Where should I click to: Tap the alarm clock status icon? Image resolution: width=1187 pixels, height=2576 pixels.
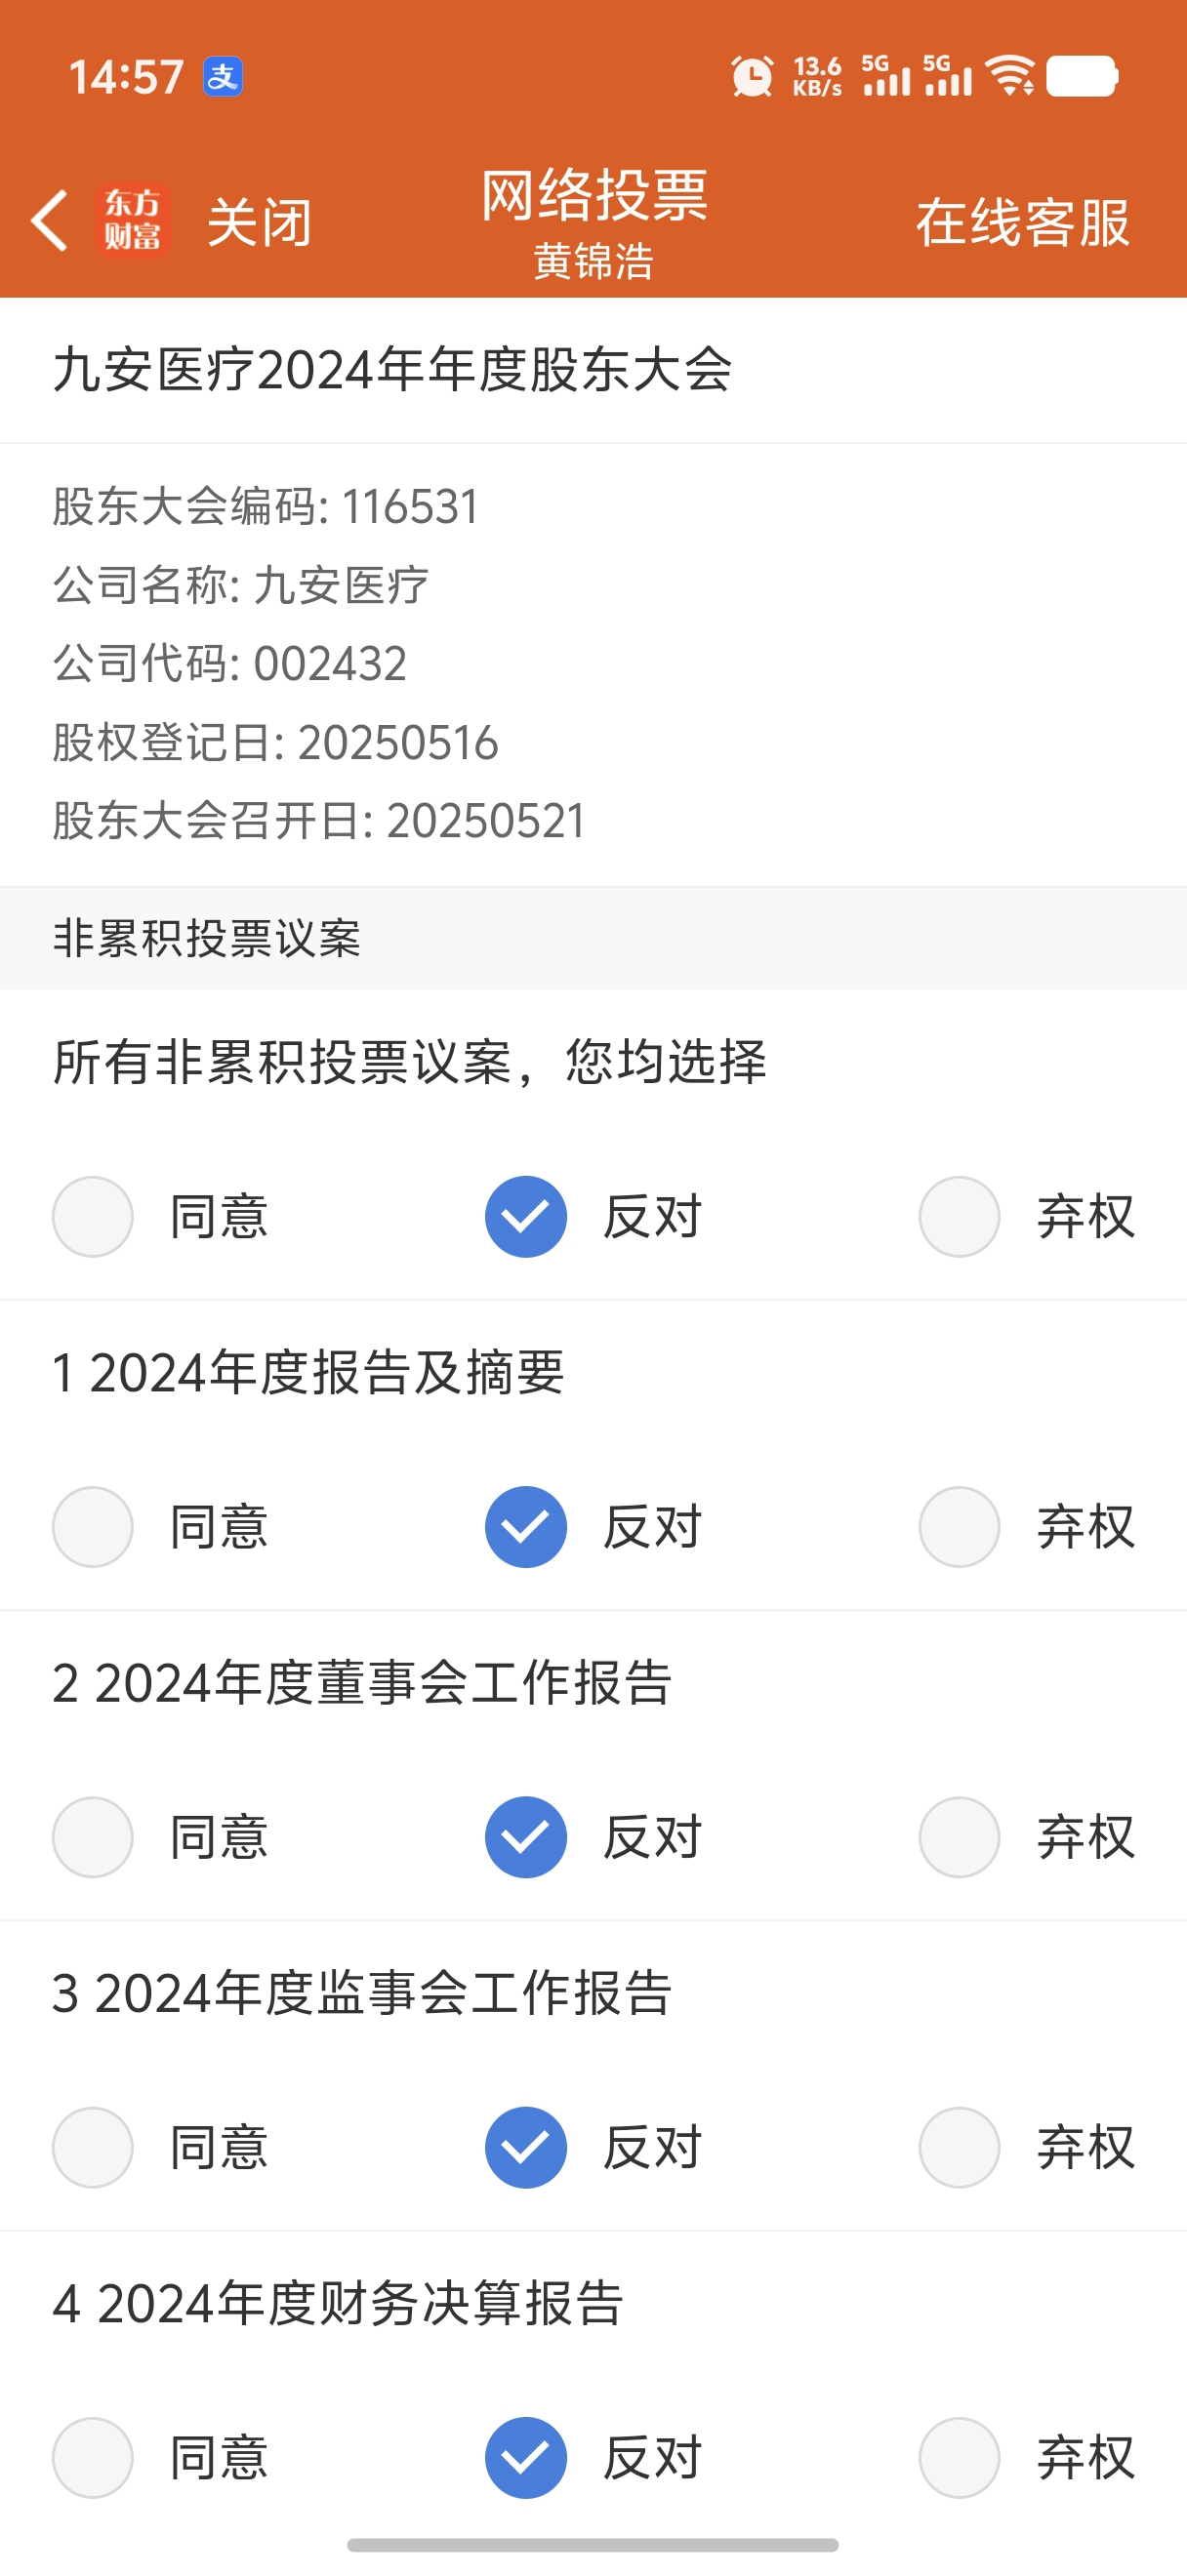coord(752,77)
